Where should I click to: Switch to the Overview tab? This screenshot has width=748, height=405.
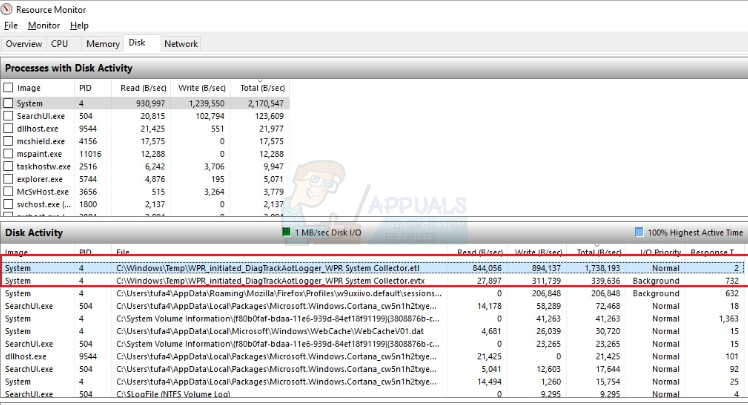(23, 44)
